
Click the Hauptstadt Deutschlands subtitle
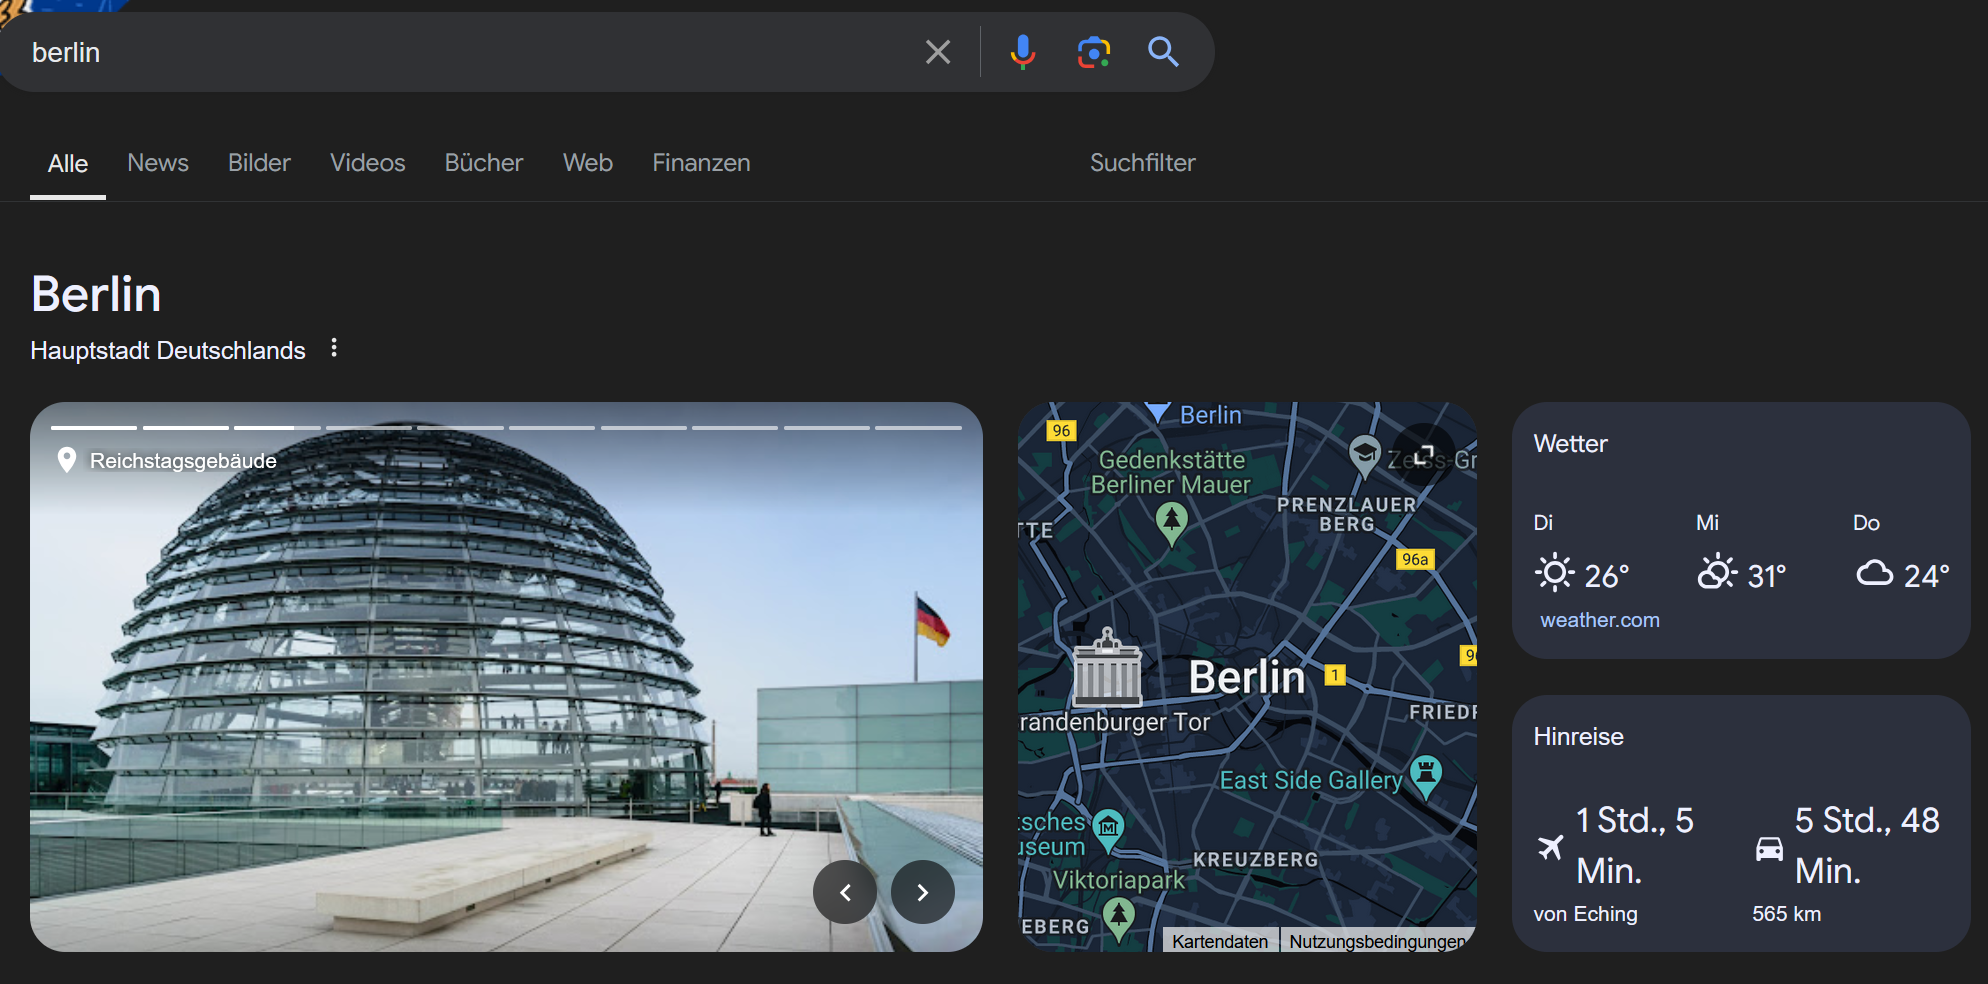168,351
